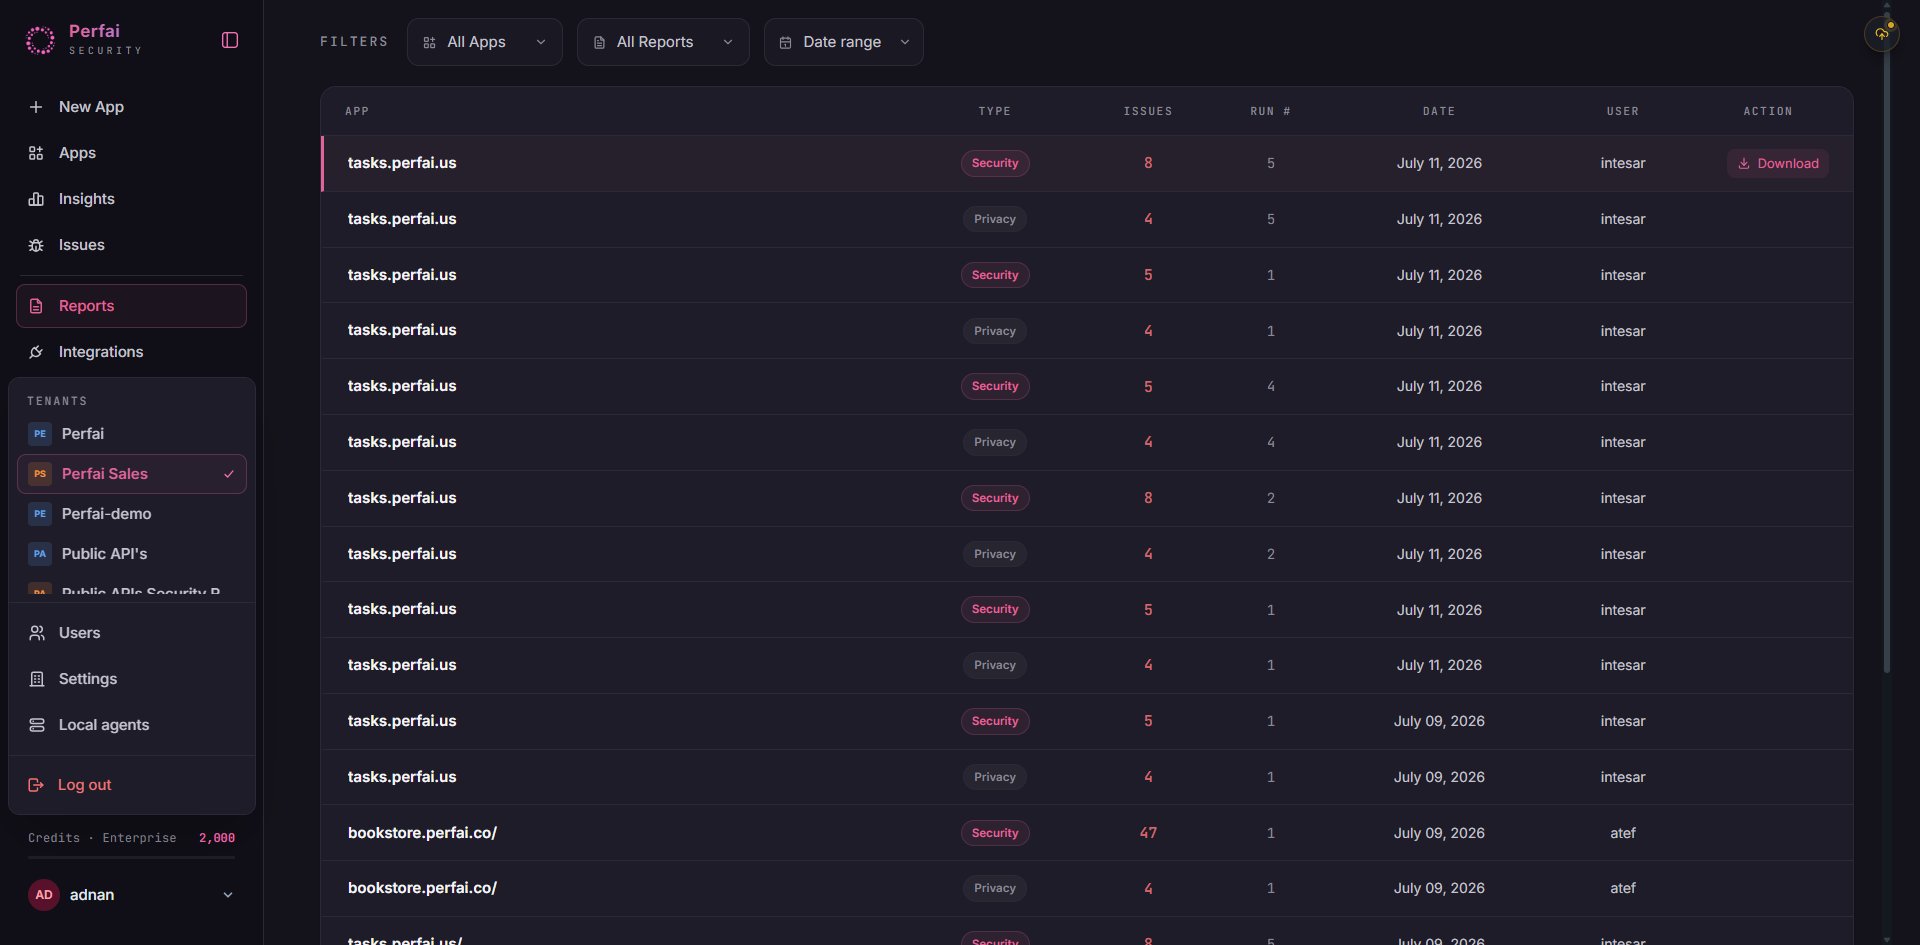Click user atef in bookstore Security row
The image size is (1920, 945).
[x=1623, y=833]
